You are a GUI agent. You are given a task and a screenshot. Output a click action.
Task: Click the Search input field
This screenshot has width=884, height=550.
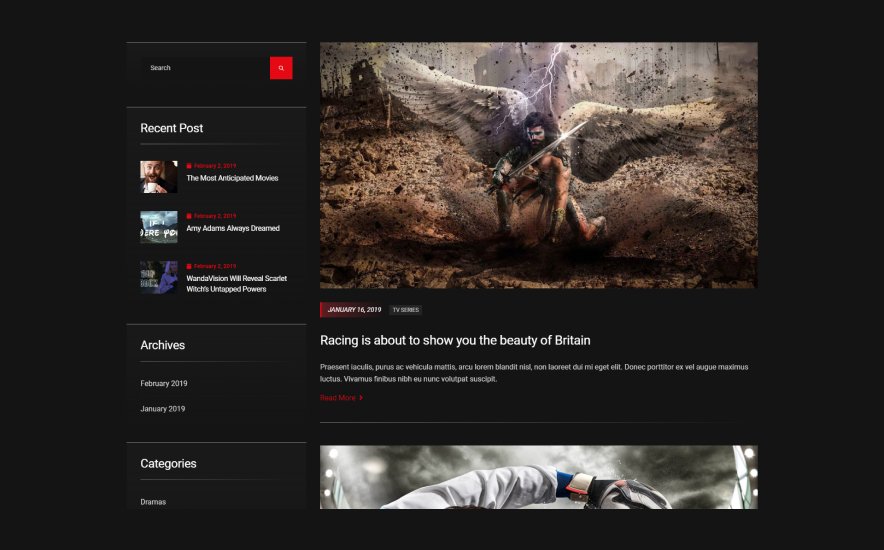205,68
